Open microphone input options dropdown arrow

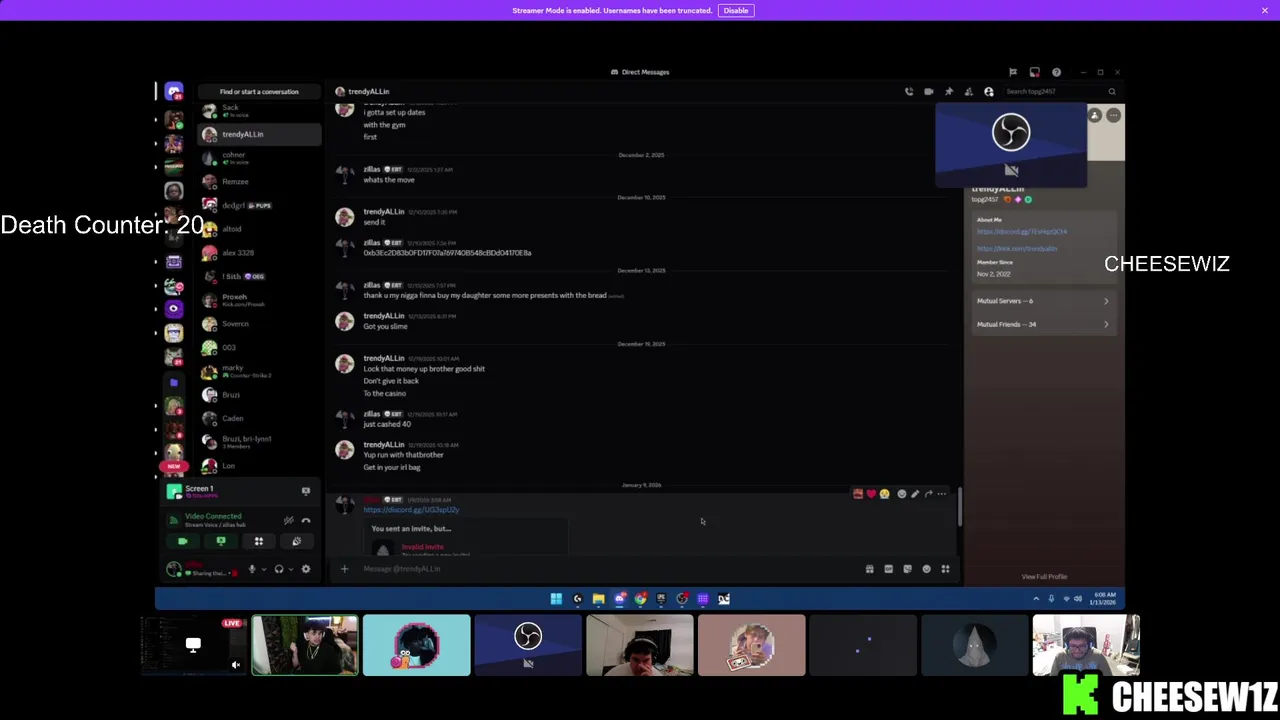(x=264, y=569)
